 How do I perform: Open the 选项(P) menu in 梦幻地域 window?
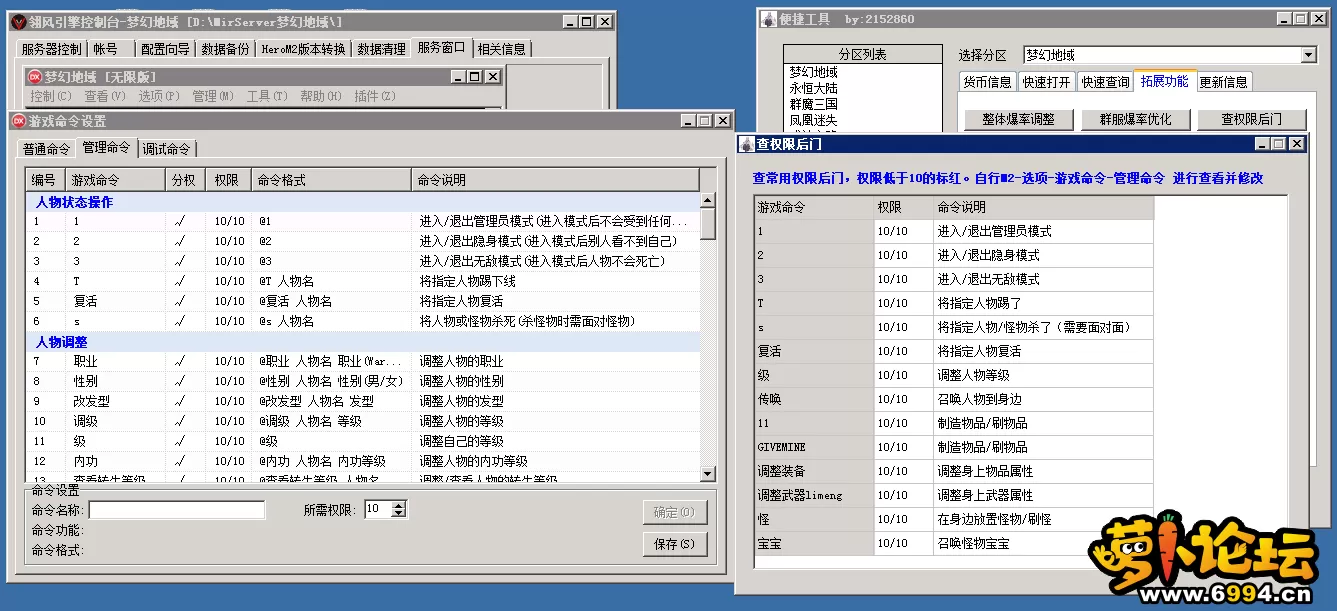(159, 96)
